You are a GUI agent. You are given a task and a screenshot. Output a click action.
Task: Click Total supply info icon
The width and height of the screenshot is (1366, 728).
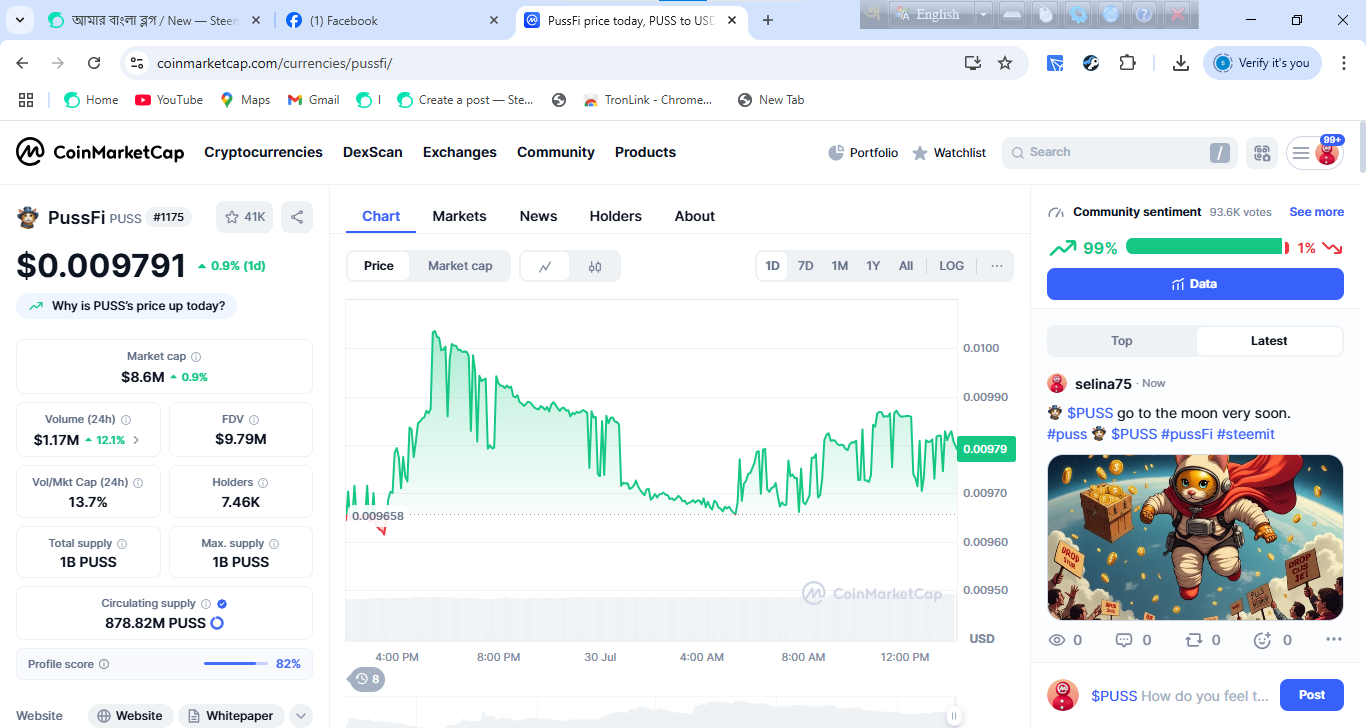[122, 544]
